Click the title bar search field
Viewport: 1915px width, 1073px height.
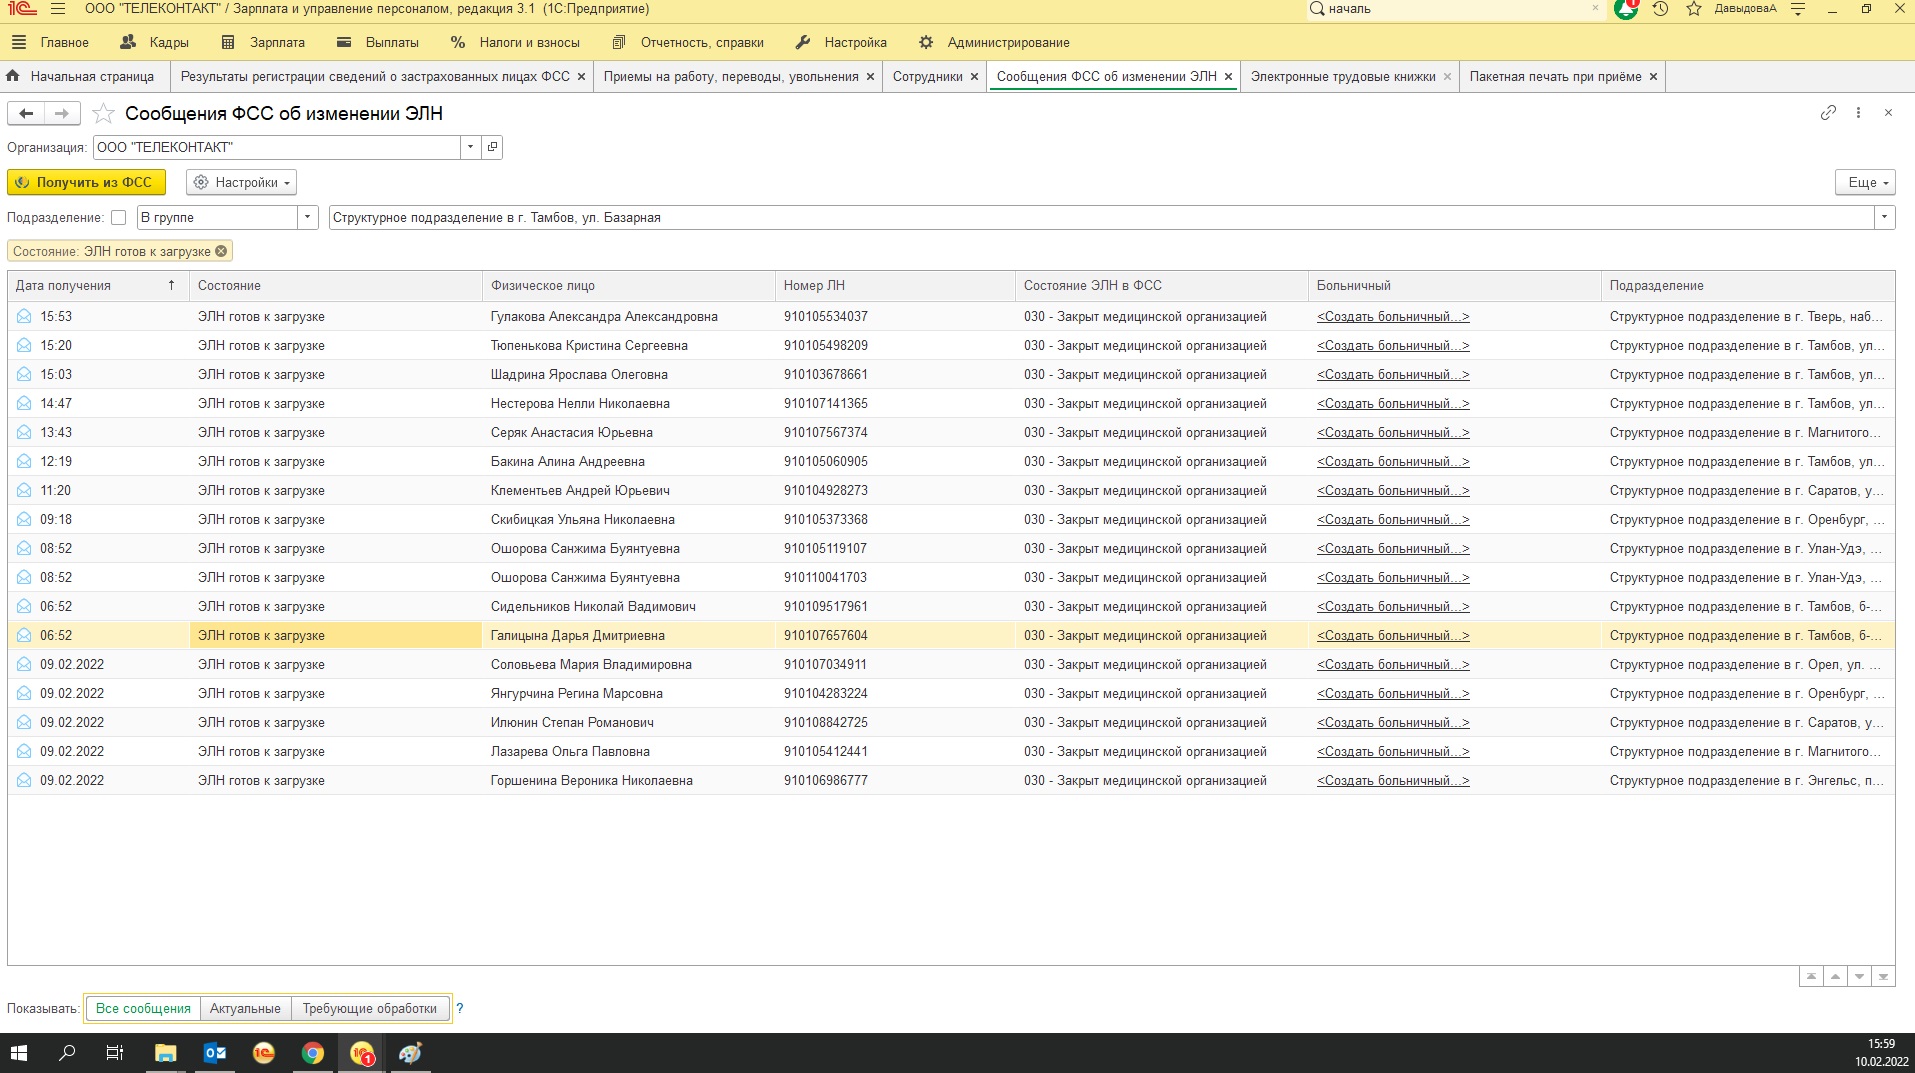[x=1456, y=9]
